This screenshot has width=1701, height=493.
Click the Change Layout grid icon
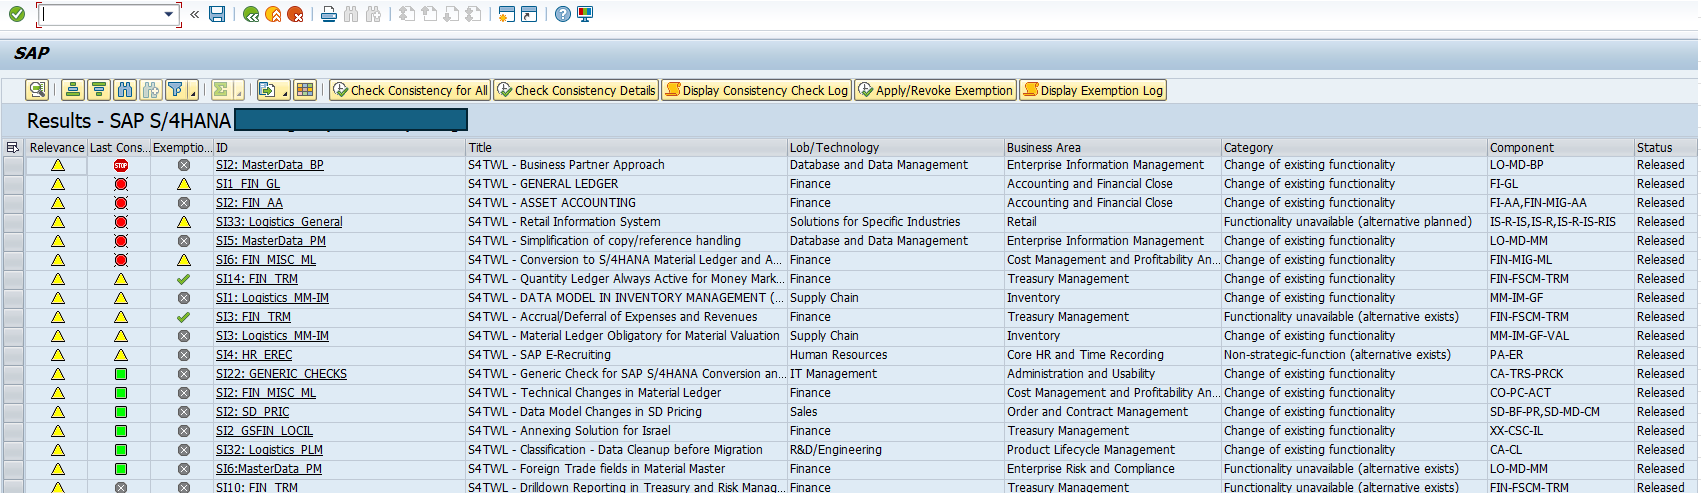305,90
